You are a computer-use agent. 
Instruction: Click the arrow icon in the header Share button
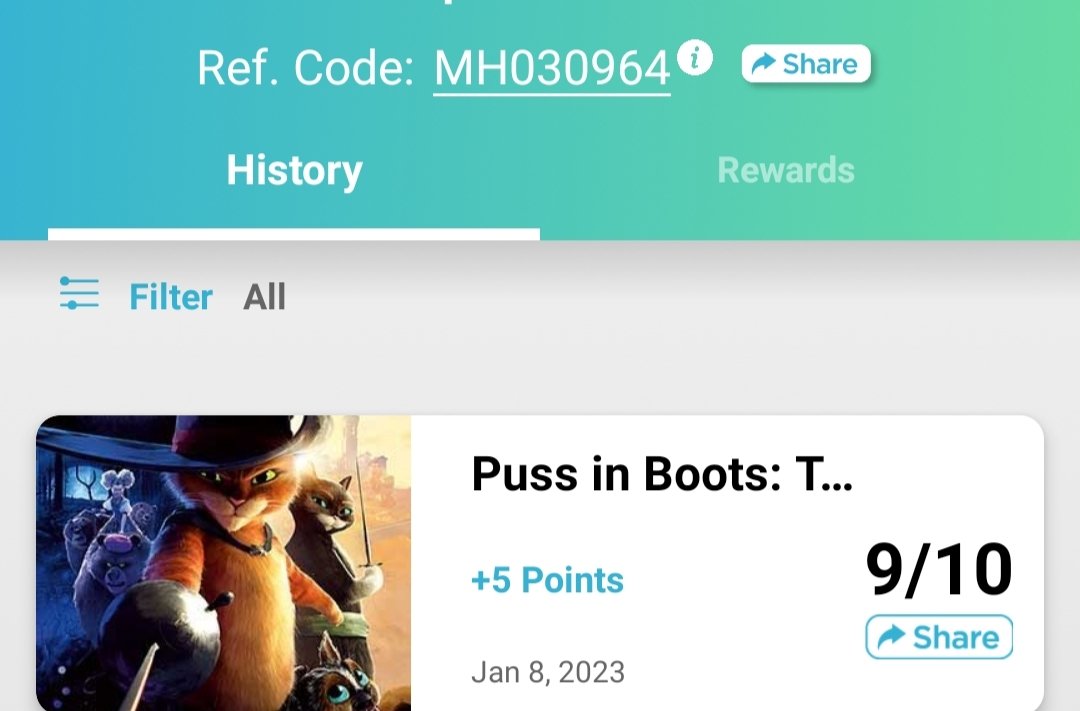(x=763, y=64)
